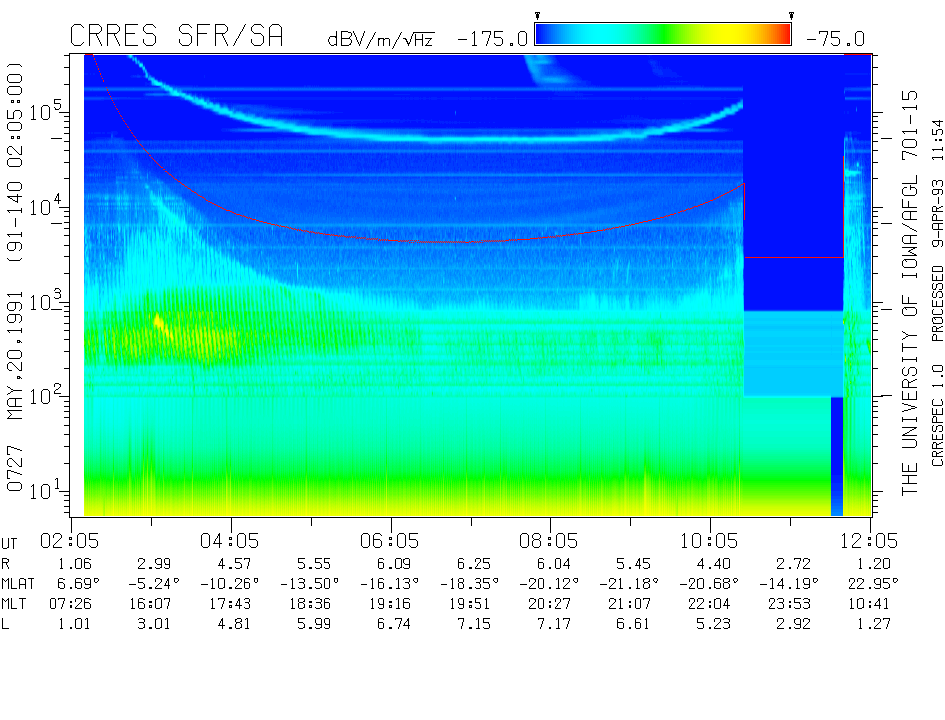Screen dimensions: 945x720
Task: Click the vertical 0727 orbit label
Action: (14, 468)
